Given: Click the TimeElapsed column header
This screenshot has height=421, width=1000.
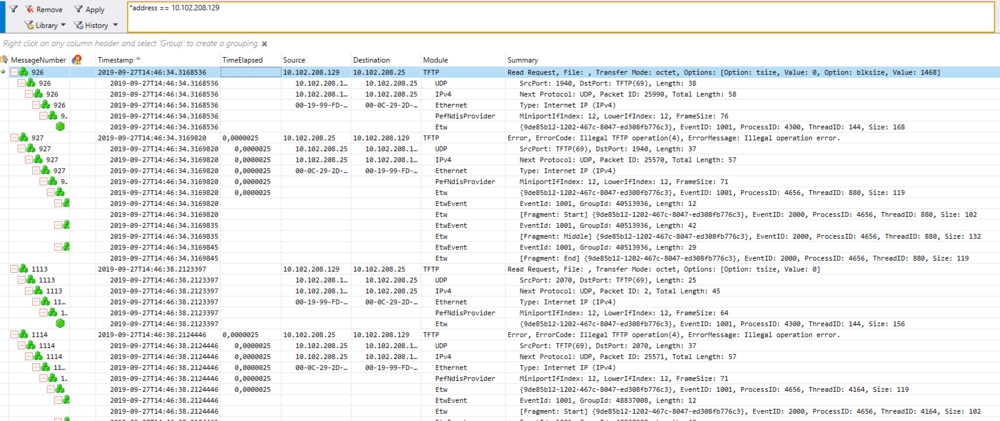Looking at the screenshot, I should pyautogui.click(x=245, y=60).
